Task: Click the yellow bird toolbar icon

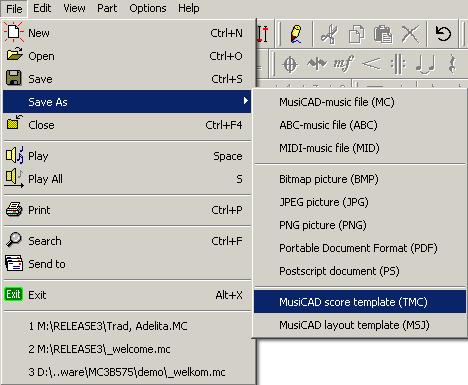Action: coord(296,34)
